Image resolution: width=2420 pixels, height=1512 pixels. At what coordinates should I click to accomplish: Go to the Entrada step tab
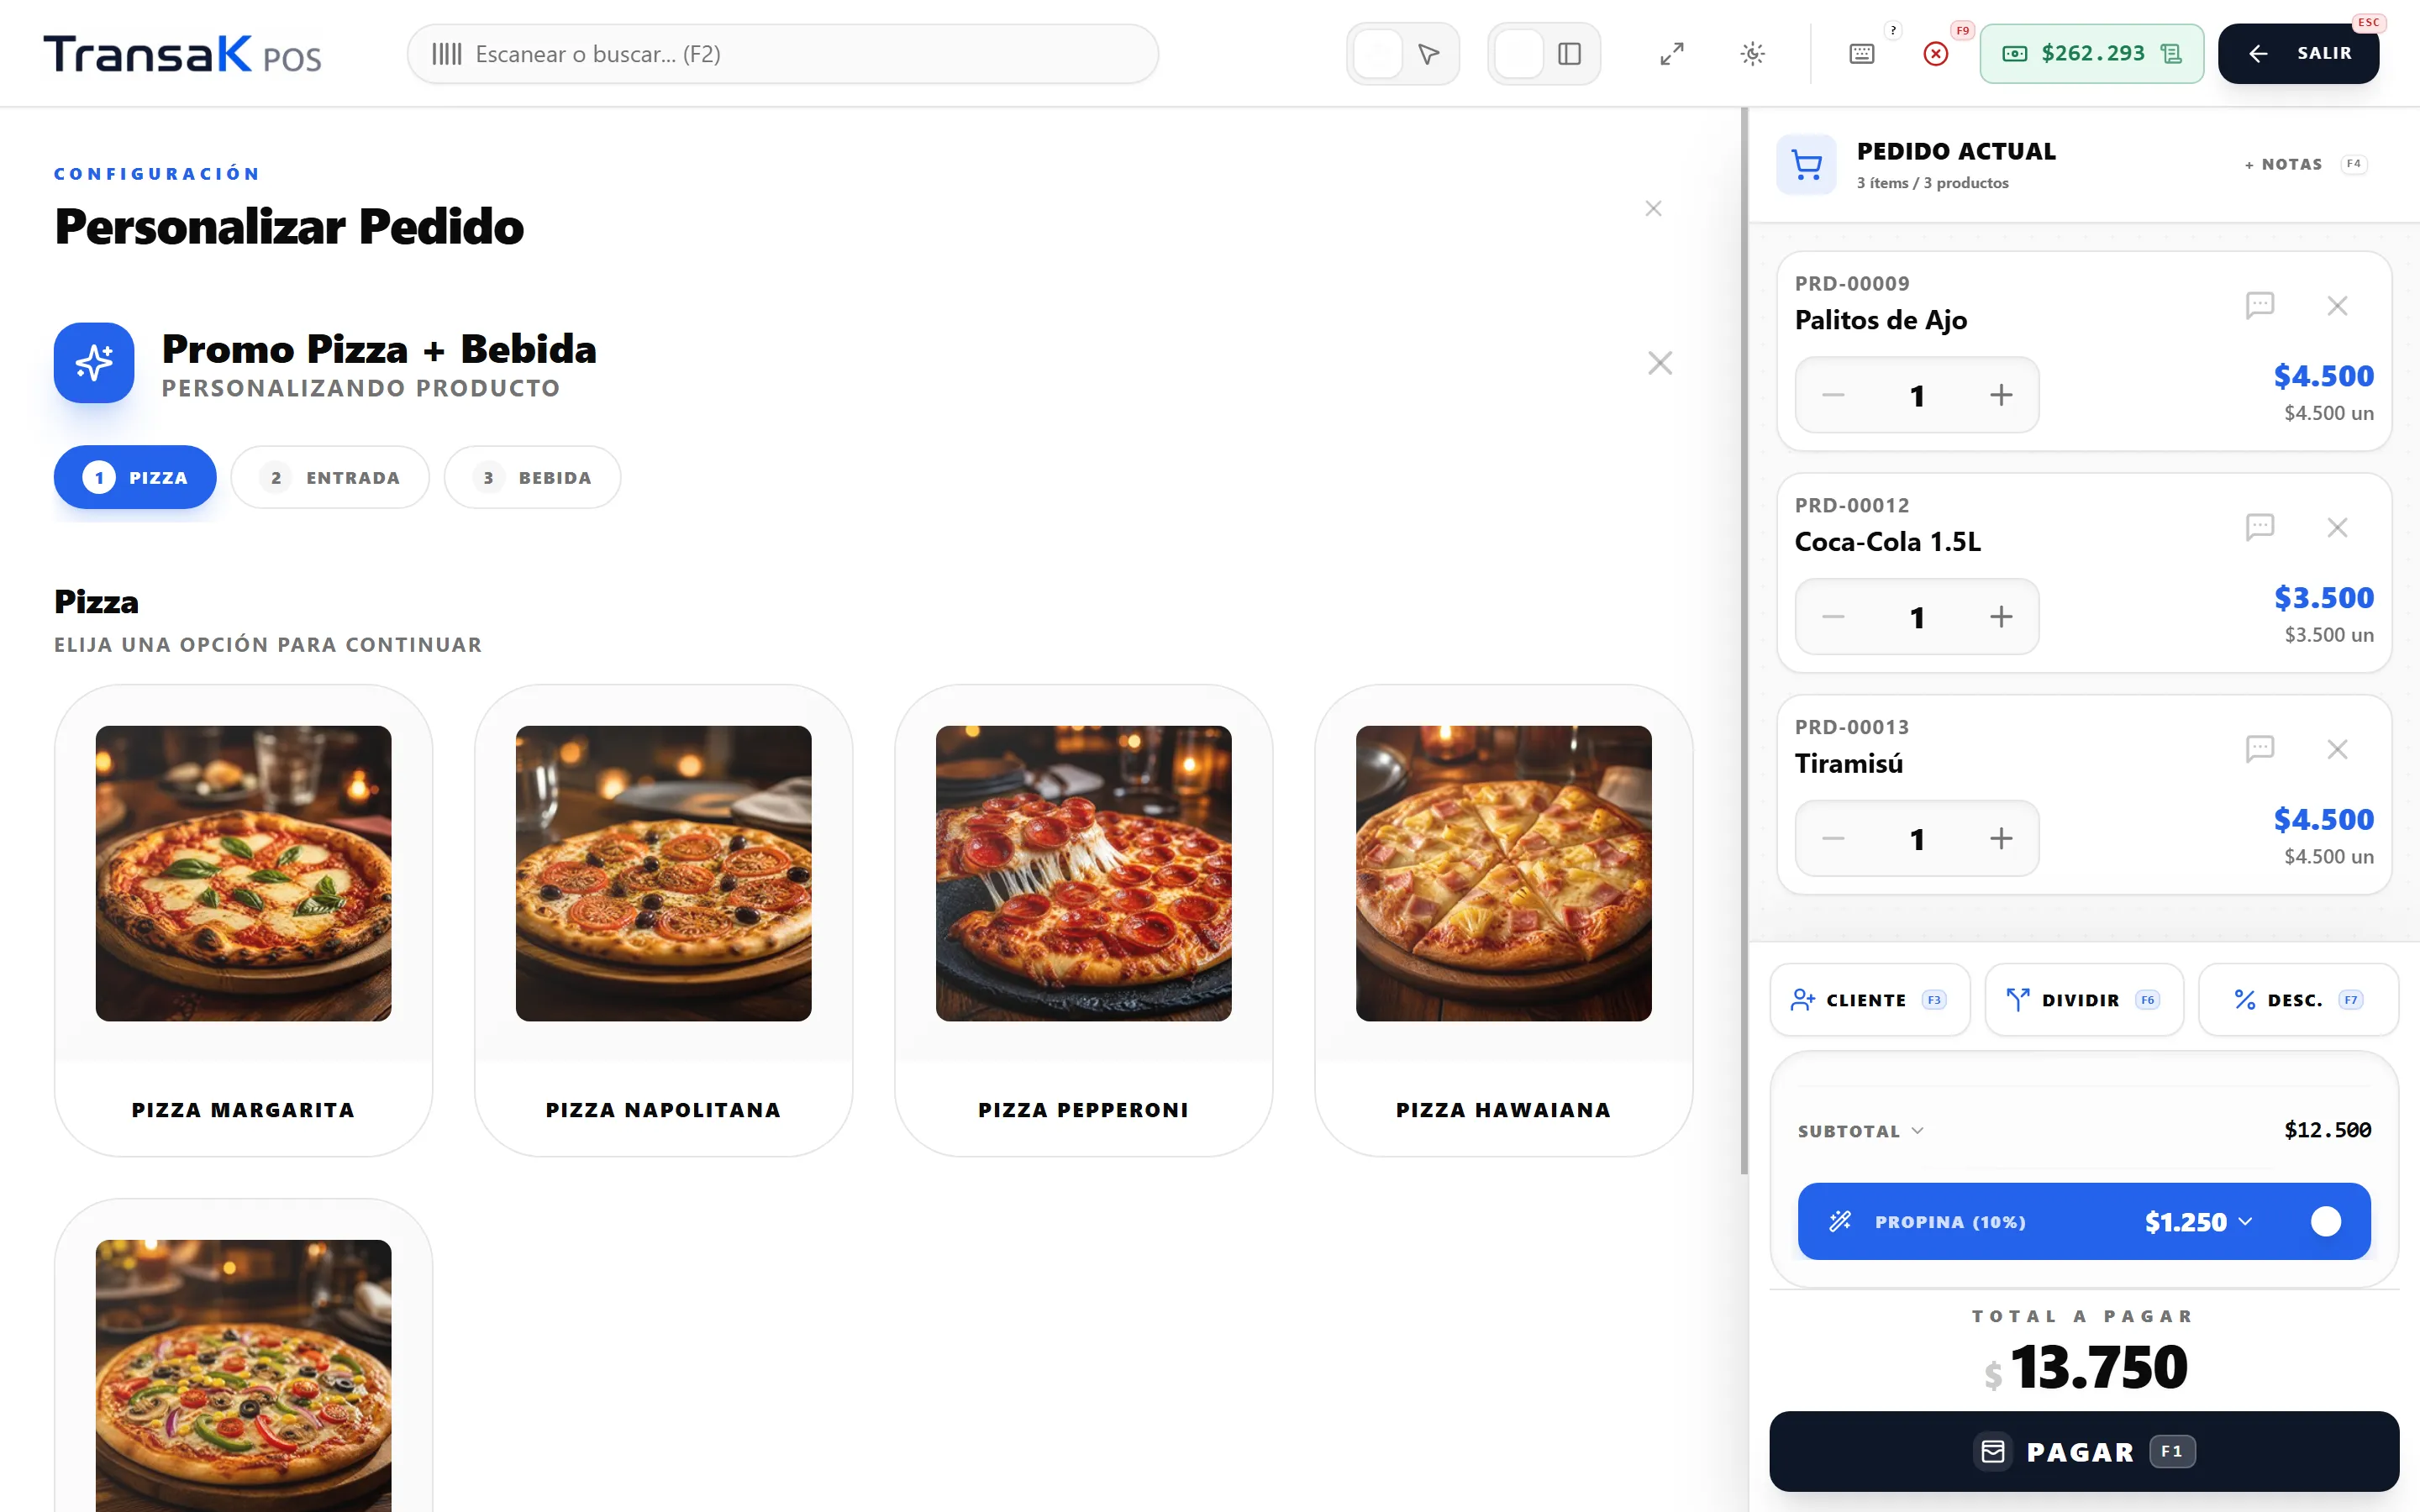click(x=330, y=477)
